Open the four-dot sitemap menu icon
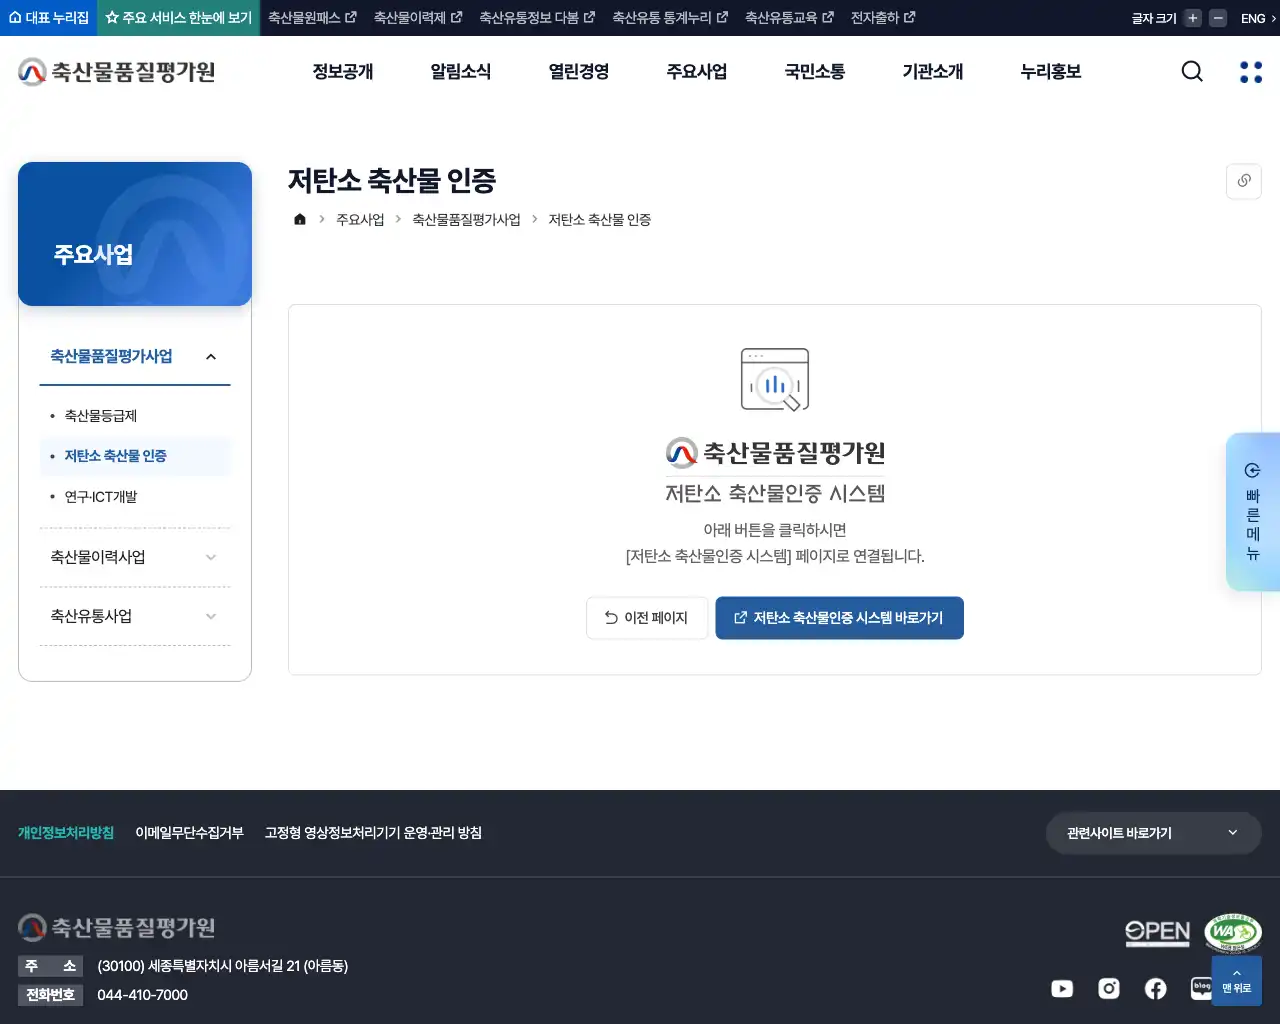Image resolution: width=1280 pixels, height=1024 pixels. (1251, 71)
